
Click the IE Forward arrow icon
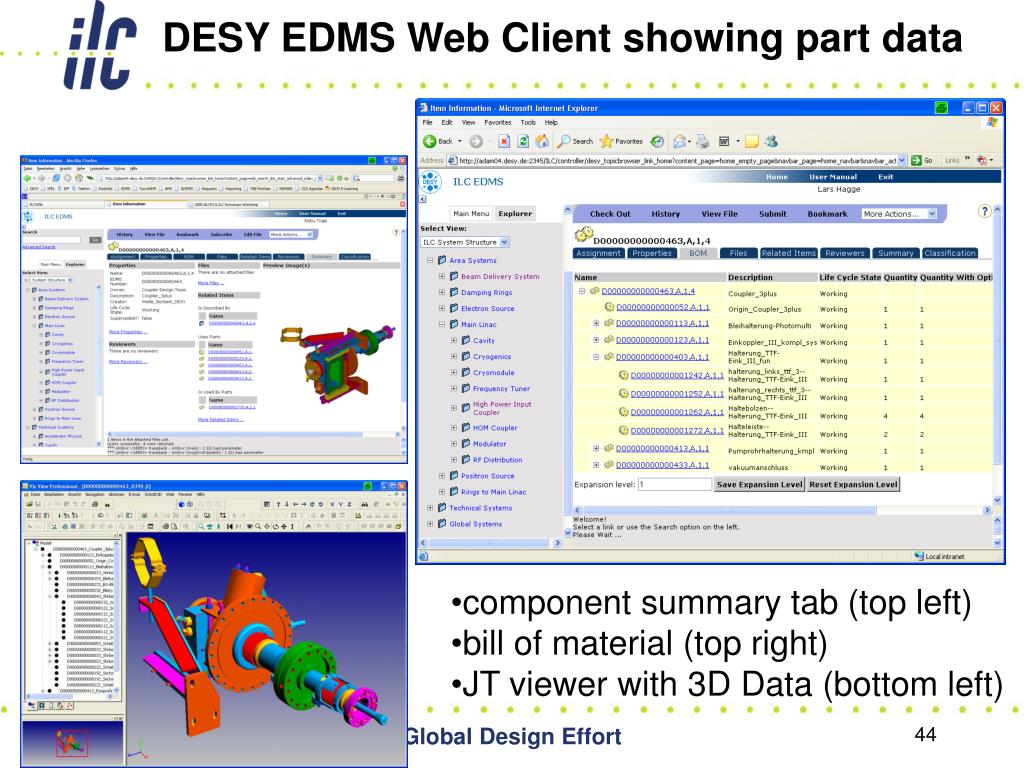476,141
